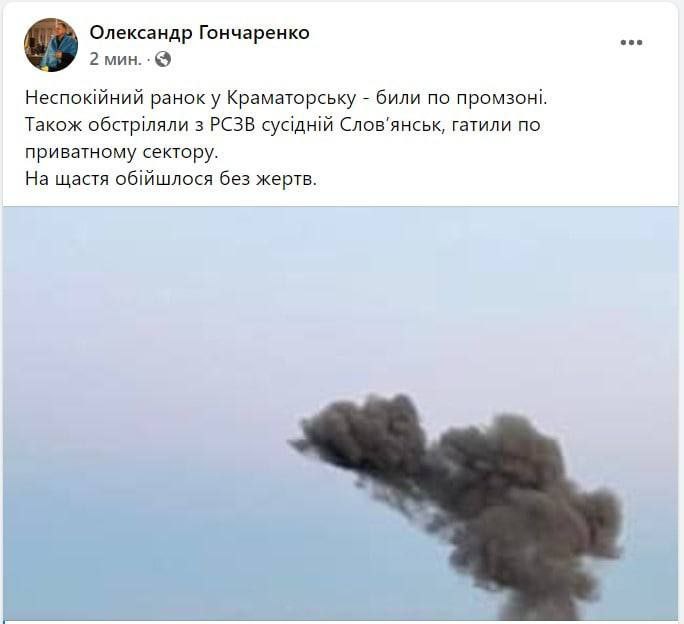Click the word "промзоні" in the first line
Screen dimensions: 684x624
pos(502,99)
